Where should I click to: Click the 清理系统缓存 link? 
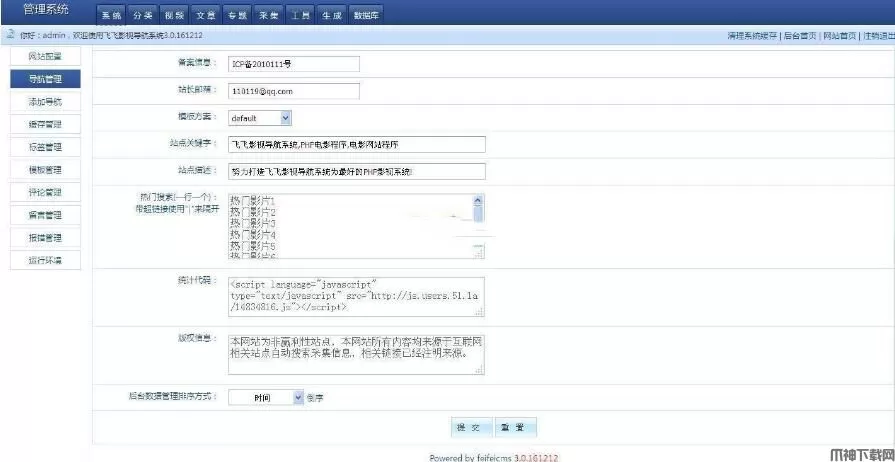[x=752, y=35]
